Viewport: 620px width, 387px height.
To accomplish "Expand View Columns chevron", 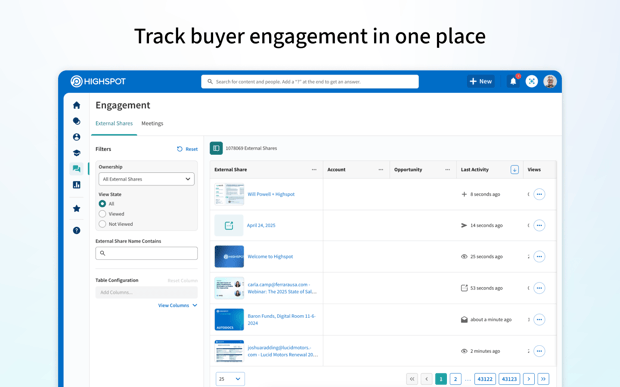I will (195, 305).
